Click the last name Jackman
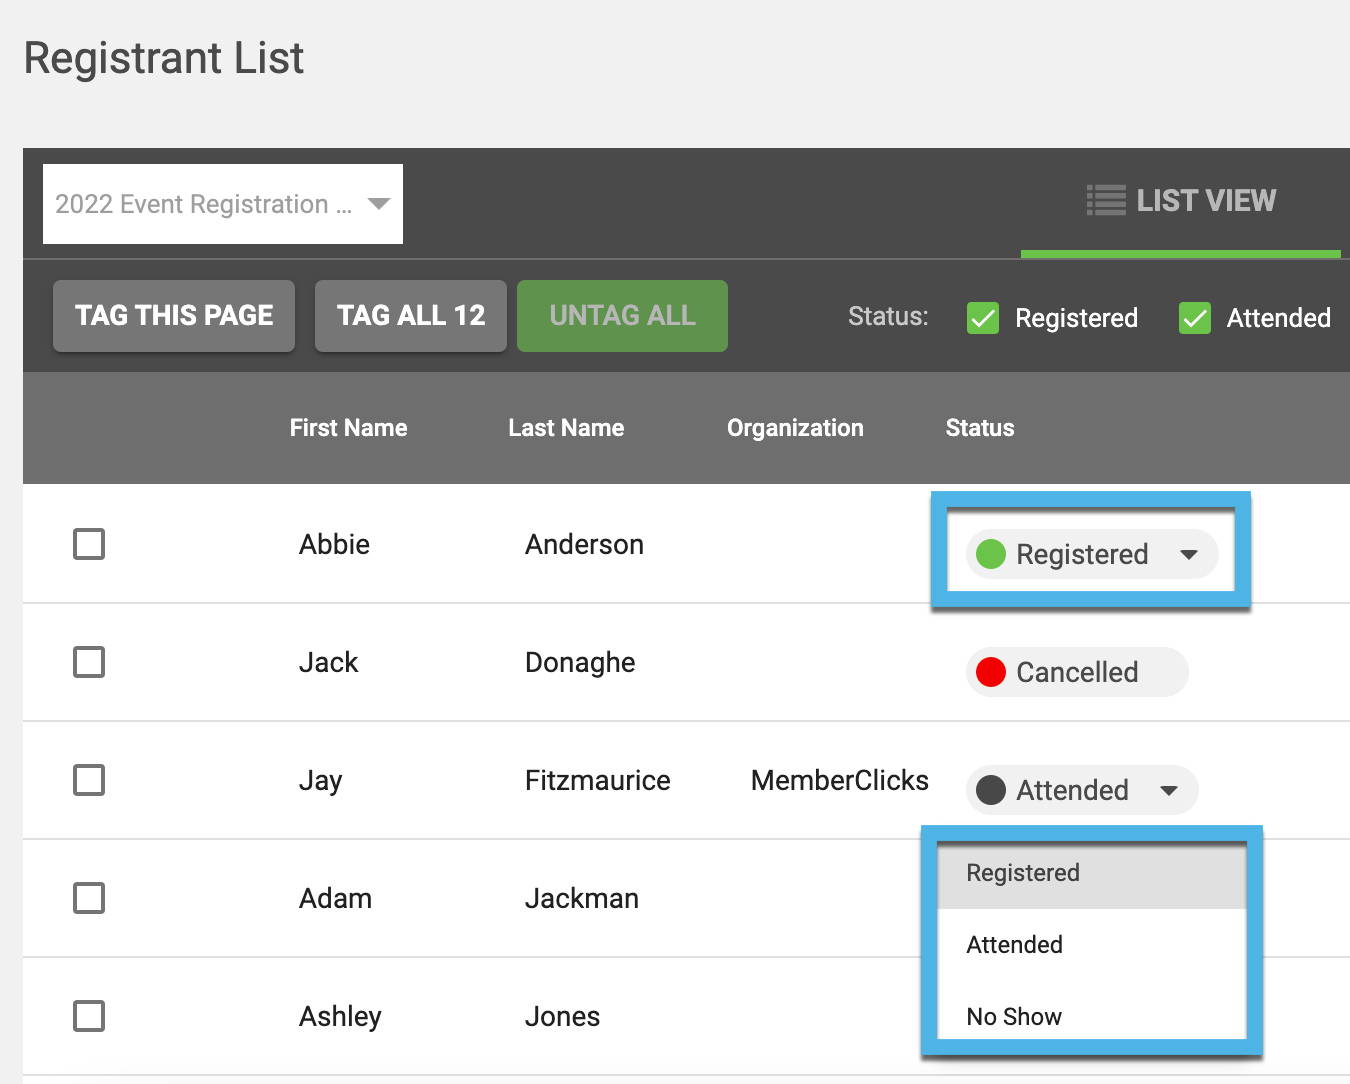Viewport: 1350px width, 1084px height. 581,898
